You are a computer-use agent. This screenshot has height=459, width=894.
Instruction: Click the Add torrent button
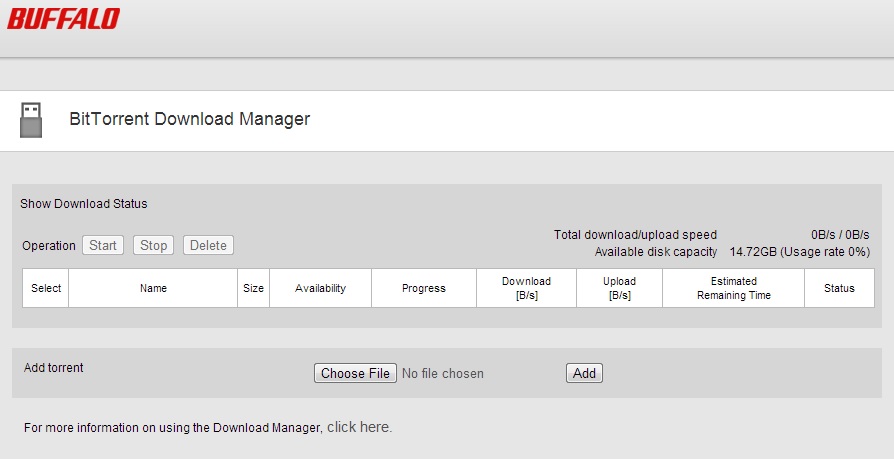pos(584,373)
